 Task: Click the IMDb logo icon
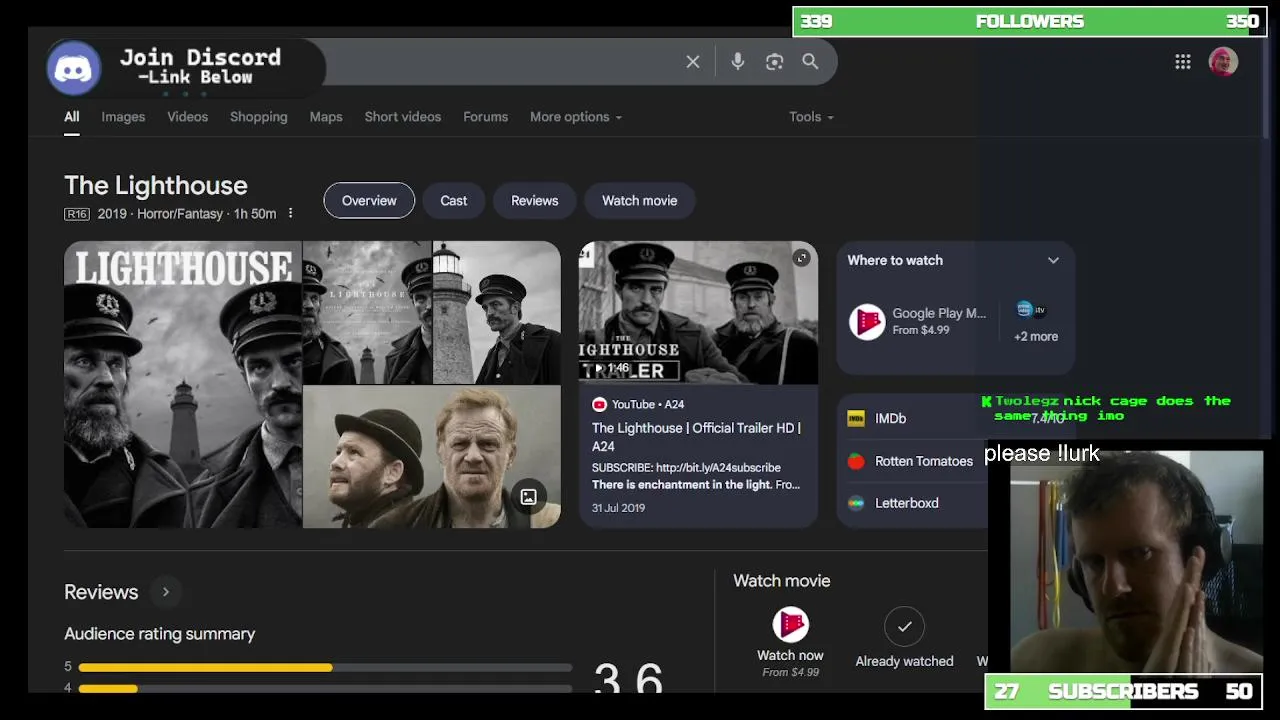(x=856, y=419)
